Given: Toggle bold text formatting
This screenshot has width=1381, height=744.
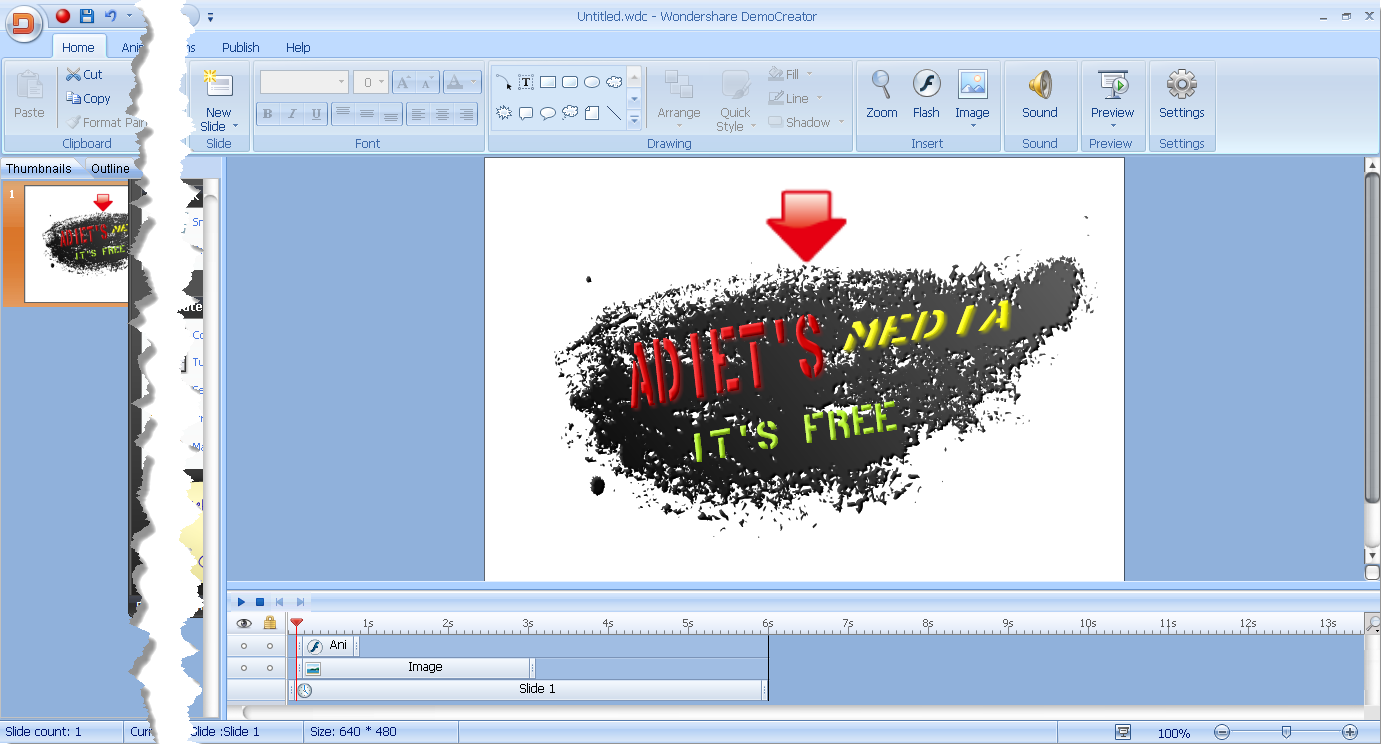Looking at the screenshot, I should click(267, 114).
